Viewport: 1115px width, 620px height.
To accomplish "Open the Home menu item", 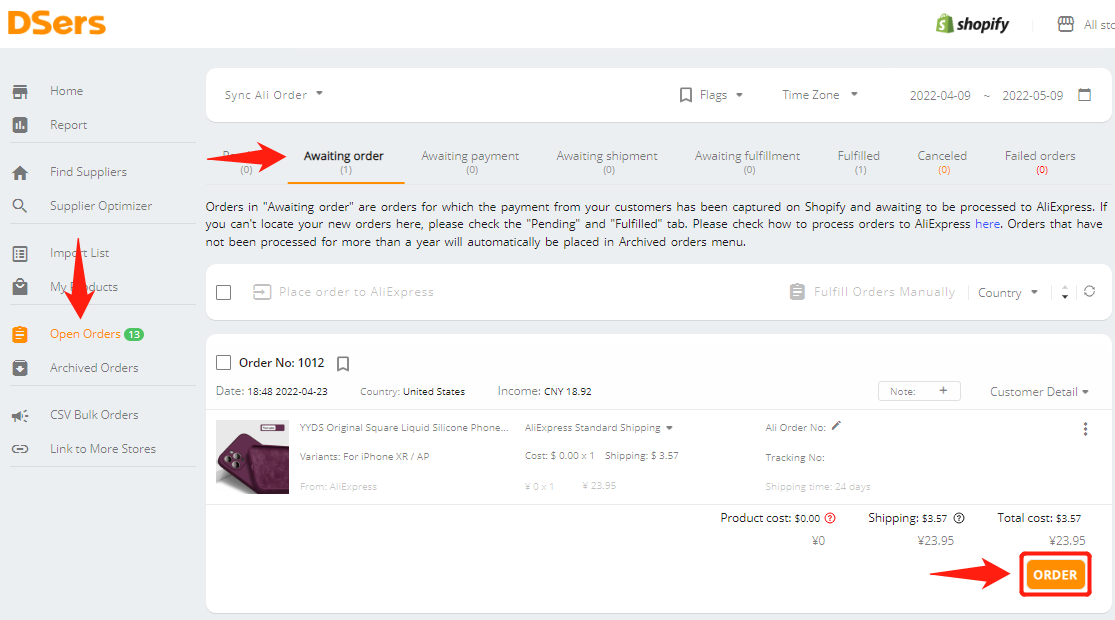I will click(67, 91).
